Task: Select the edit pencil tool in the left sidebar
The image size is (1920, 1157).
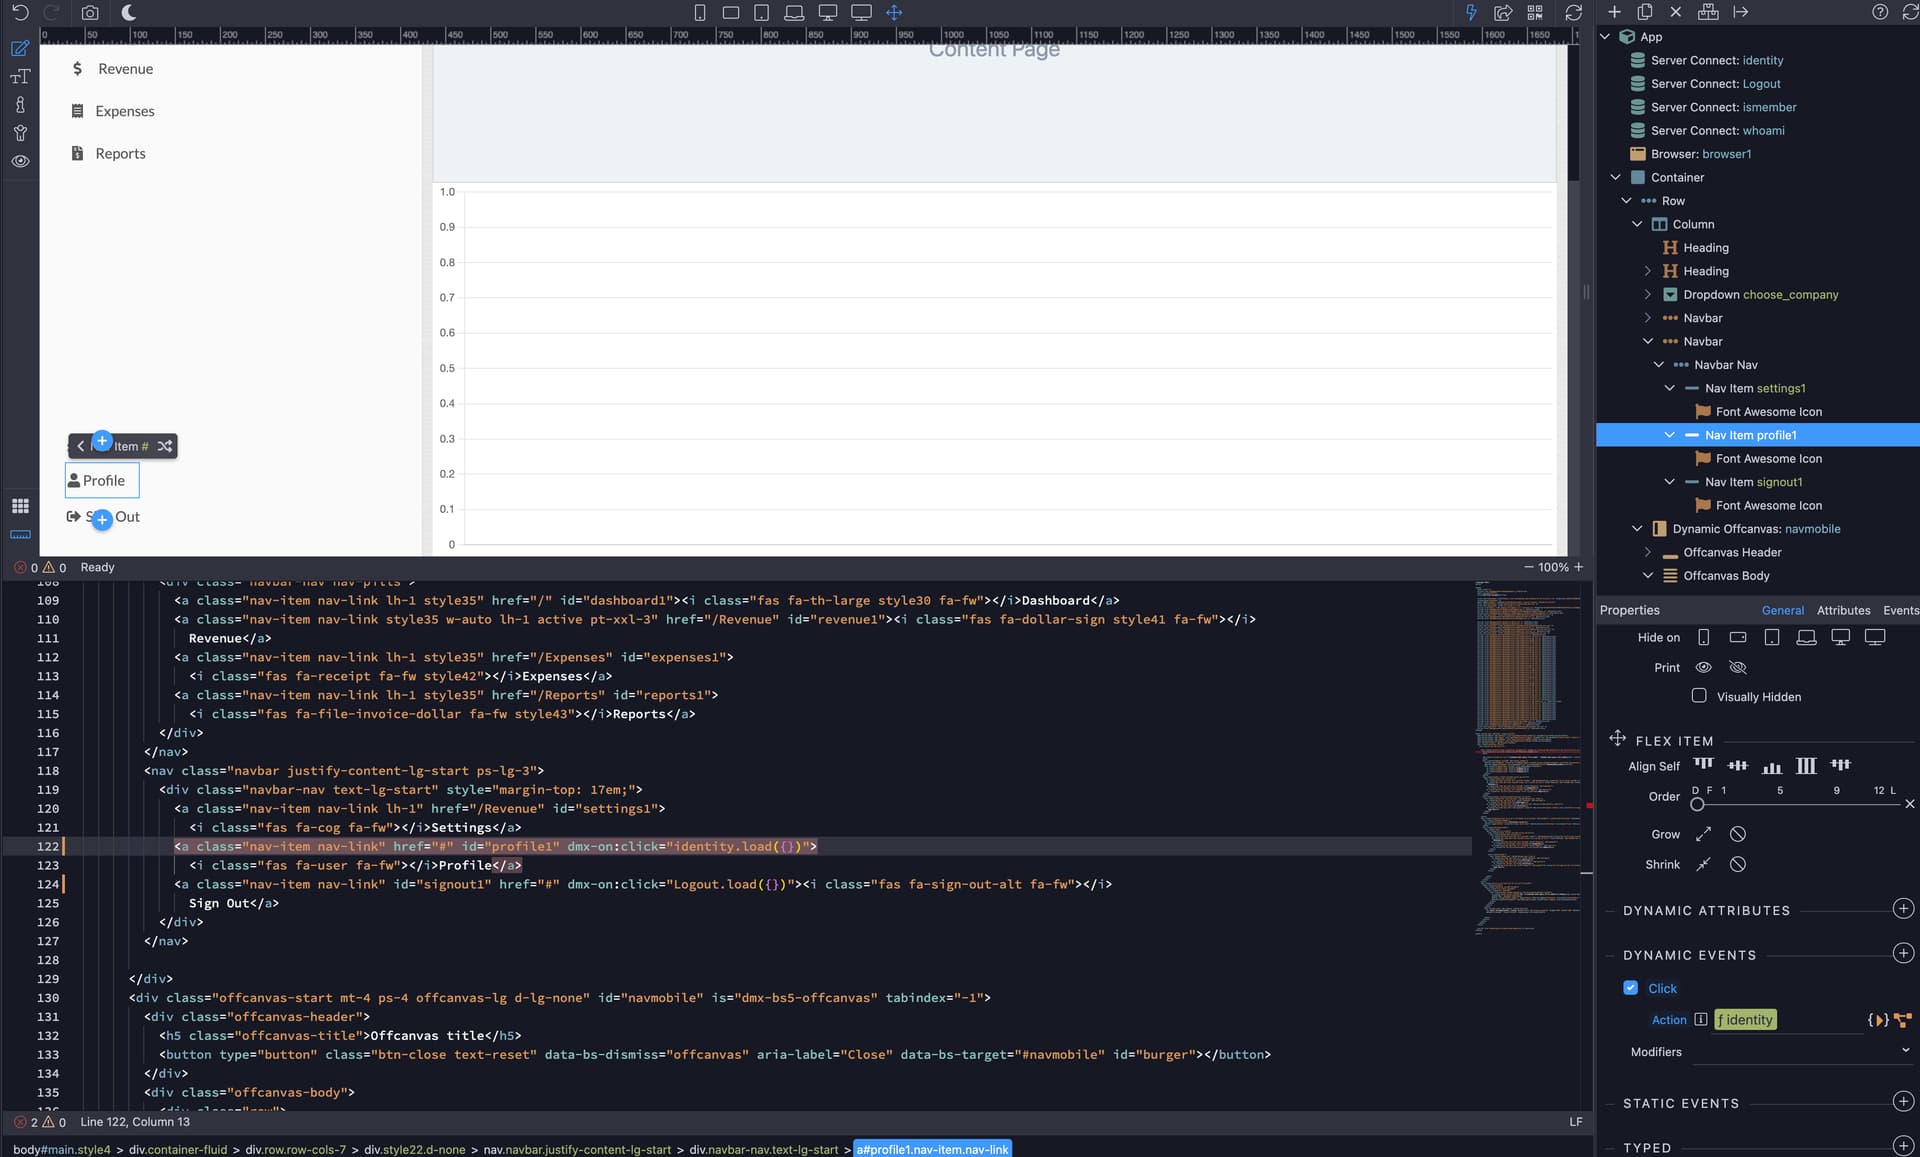Action: pyautogui.click(x=20, y=48)
